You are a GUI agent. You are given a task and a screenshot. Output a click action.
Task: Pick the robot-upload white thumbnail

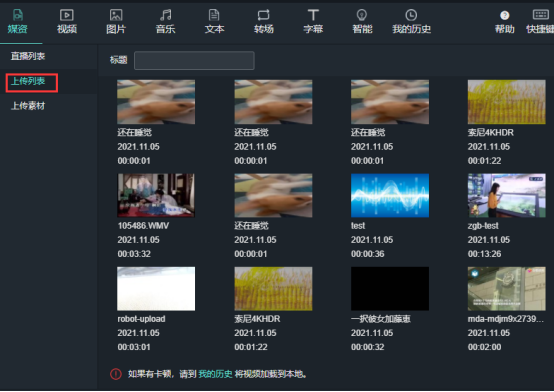pyautogui.click(x=156, y=289)
